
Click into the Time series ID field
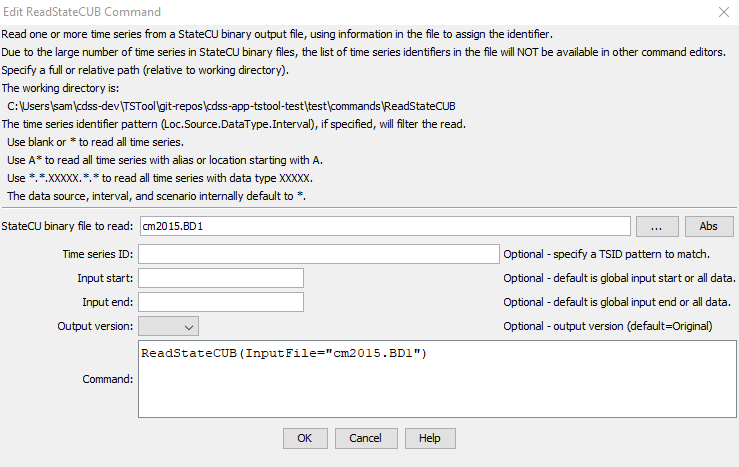coord(319,254)
